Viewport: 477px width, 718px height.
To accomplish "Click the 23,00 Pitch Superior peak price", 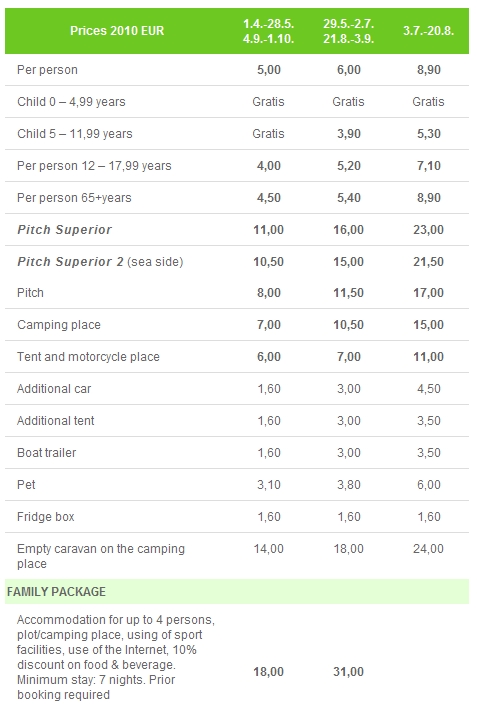I will pos(428,229).
